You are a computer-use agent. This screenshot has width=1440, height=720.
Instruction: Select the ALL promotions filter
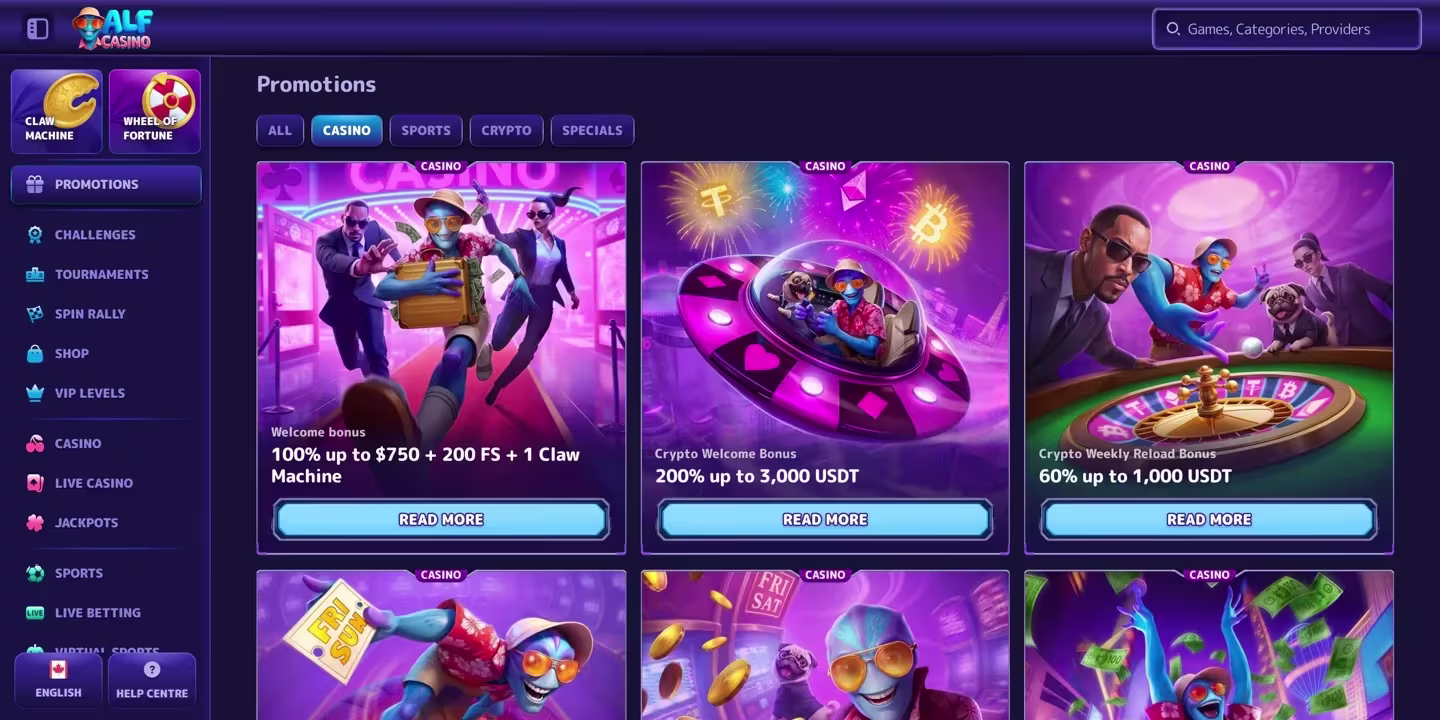(x=280, y=130)
